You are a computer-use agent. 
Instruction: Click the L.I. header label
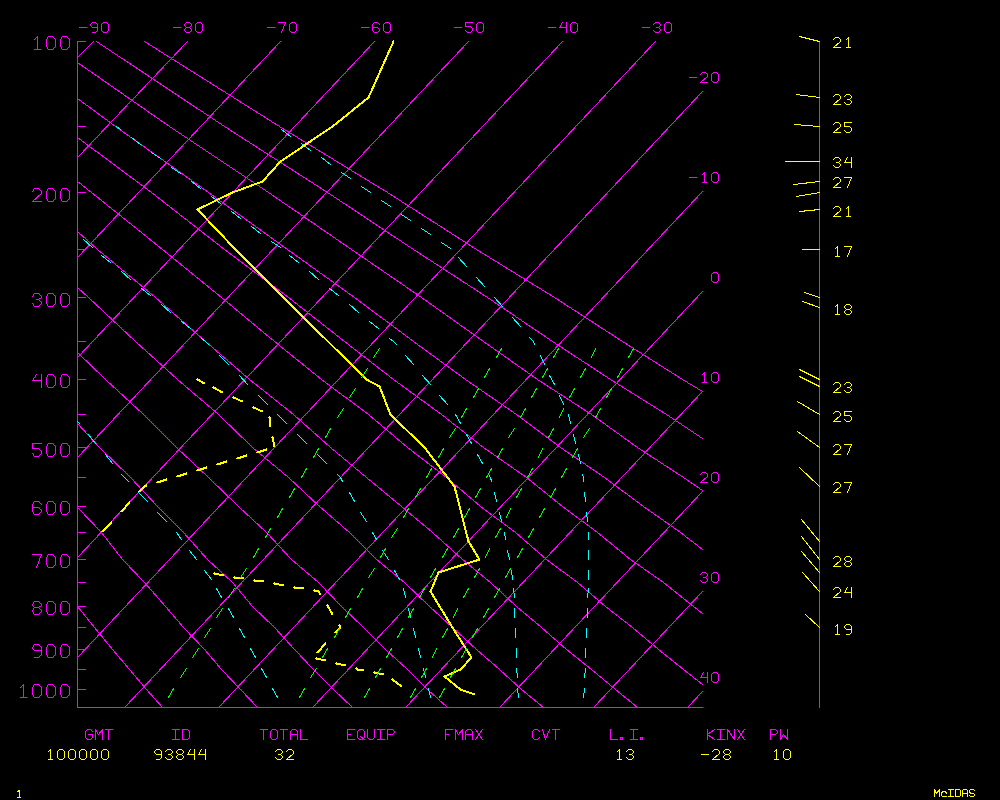(x=627, y=735)
